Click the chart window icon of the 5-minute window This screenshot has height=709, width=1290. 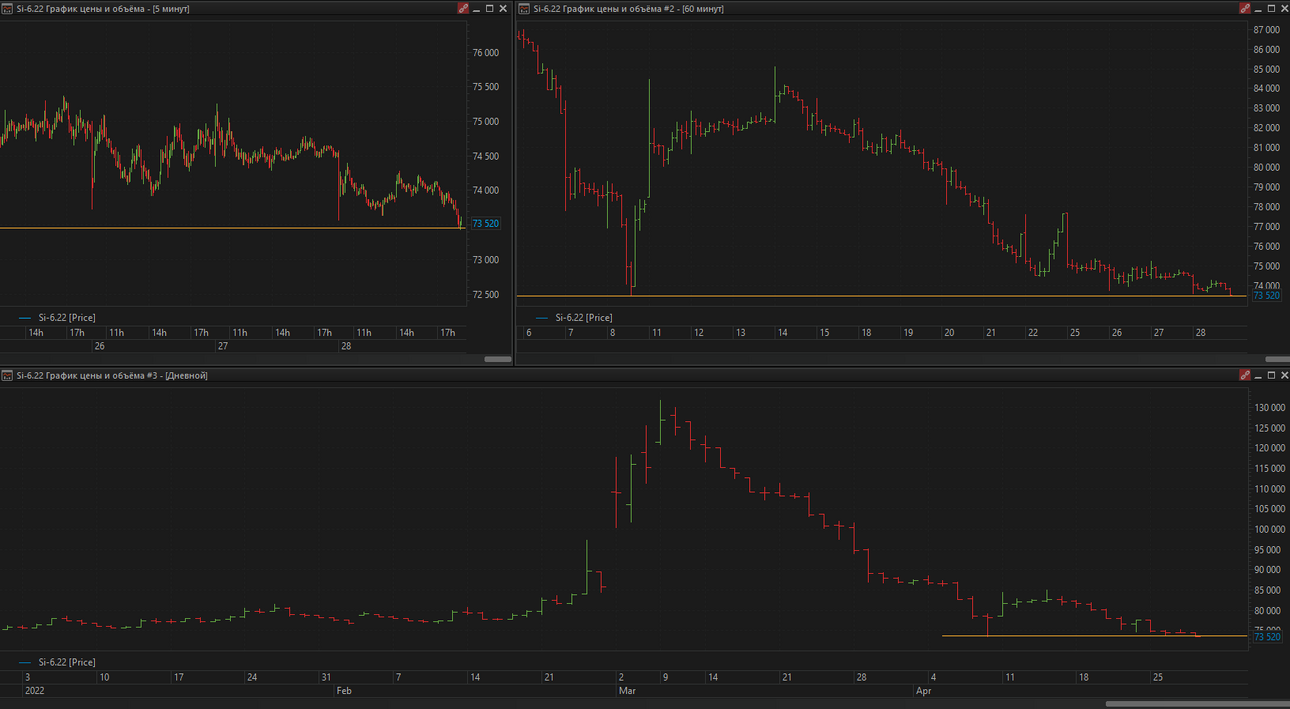click(x=6, y=8)
